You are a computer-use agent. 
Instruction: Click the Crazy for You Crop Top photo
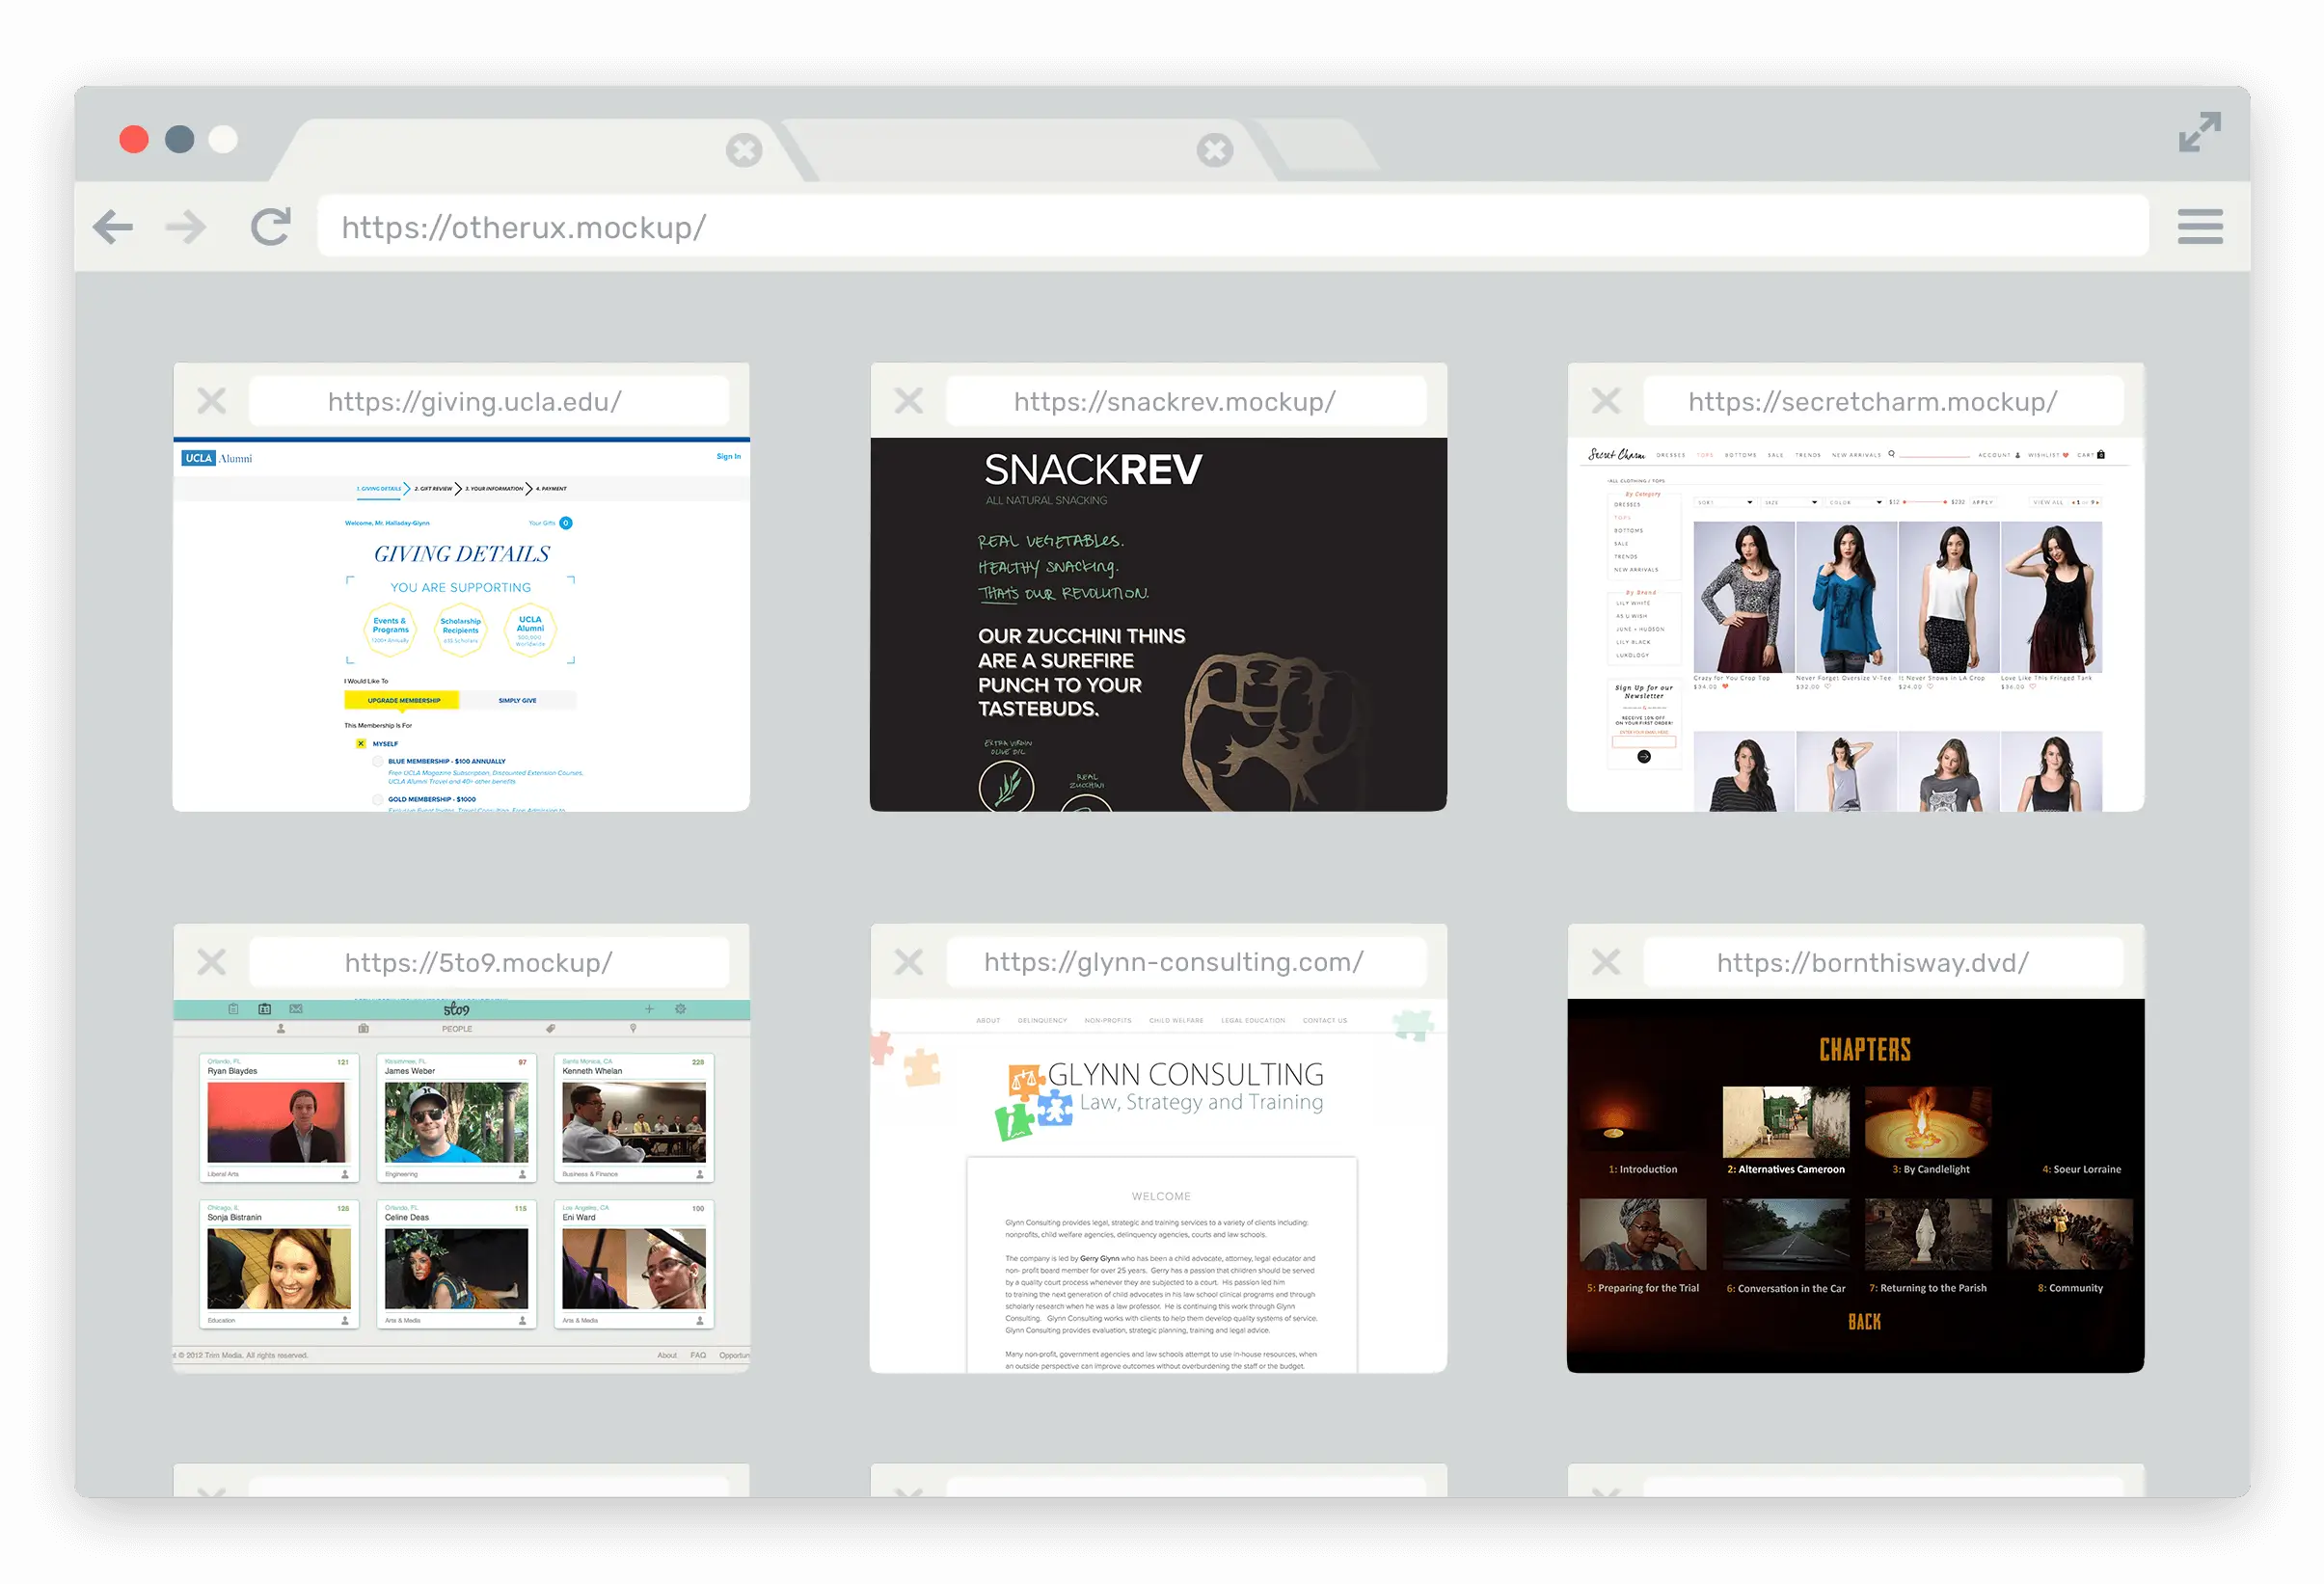(x=1744, y=597)
